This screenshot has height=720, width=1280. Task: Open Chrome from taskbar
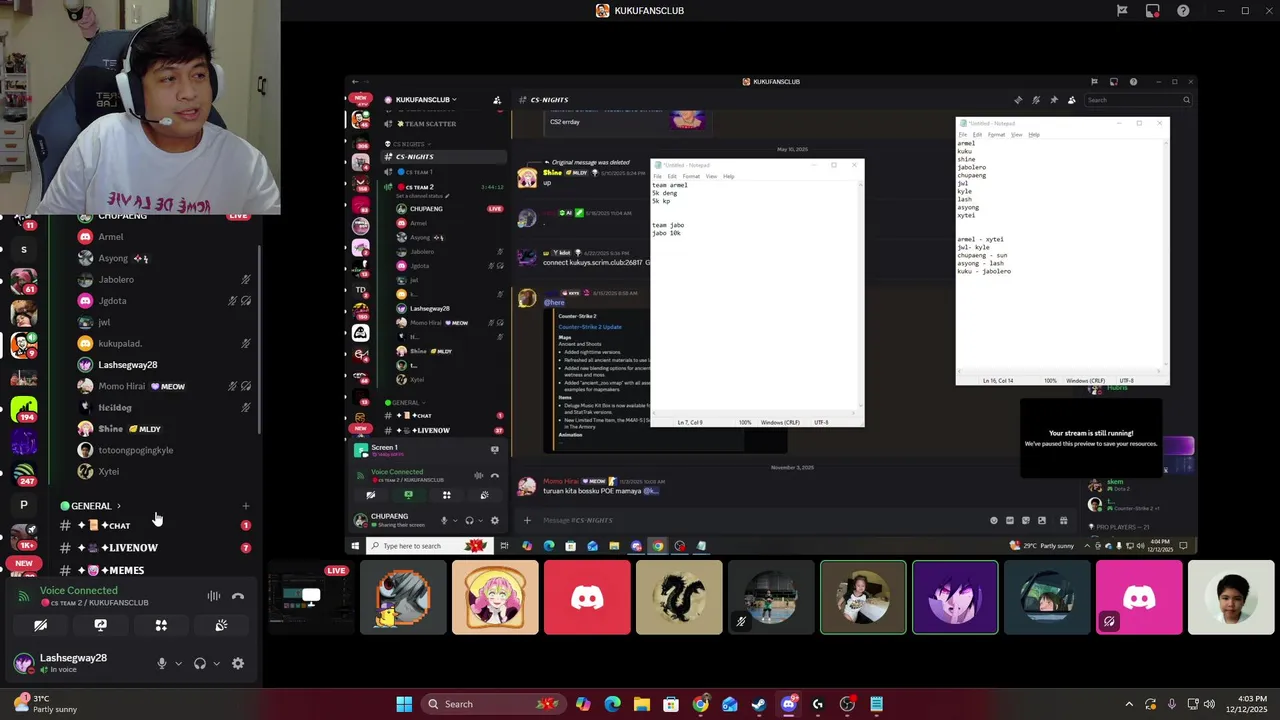(x=701, y=704)
